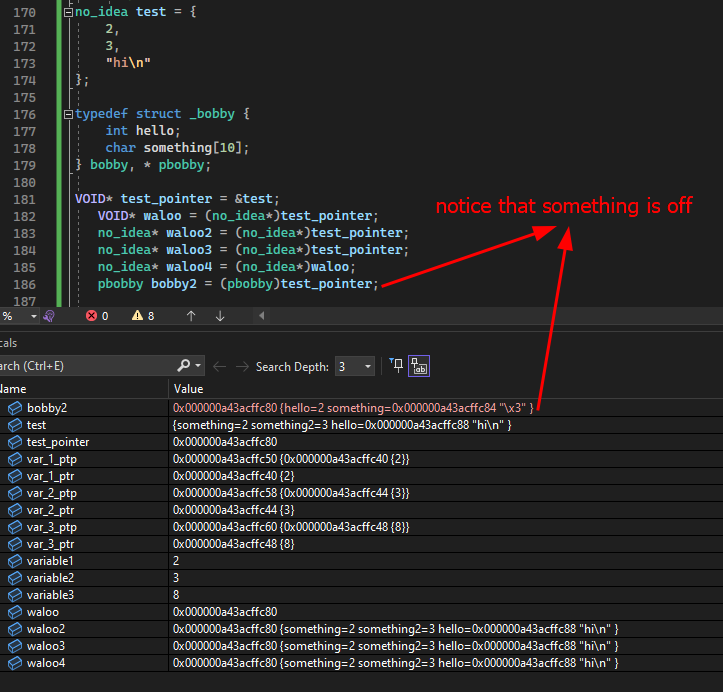Click the Name column header

pos(13,389)
